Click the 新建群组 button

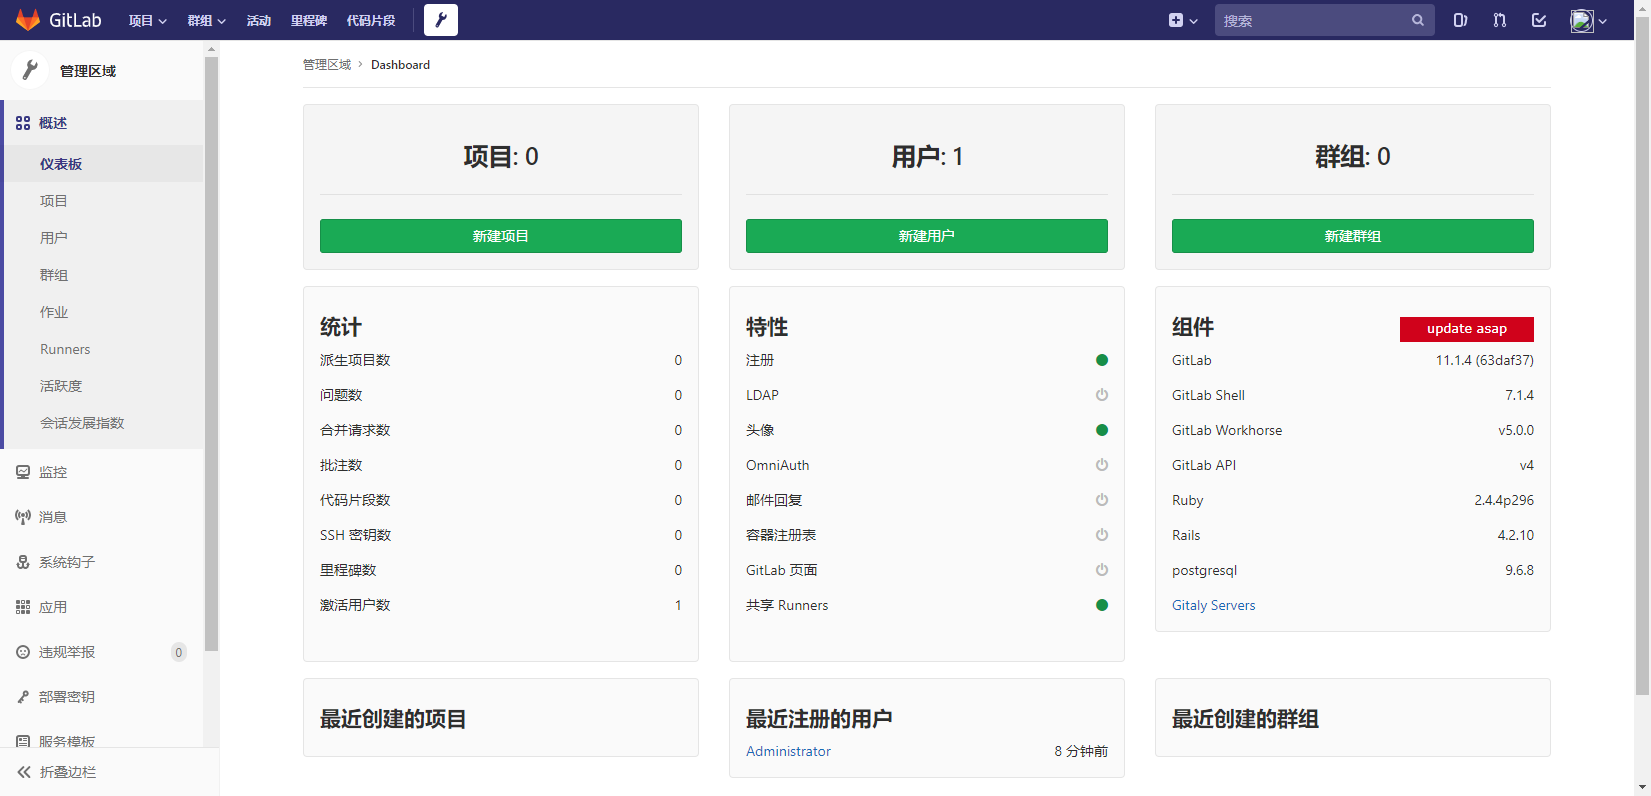pyautogui.click(x=1353, y=236)
